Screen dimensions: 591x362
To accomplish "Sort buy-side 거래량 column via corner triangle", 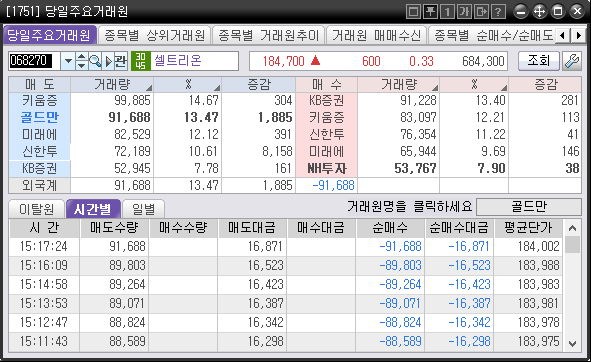I will pyautogui.click(x=435, y=88).
